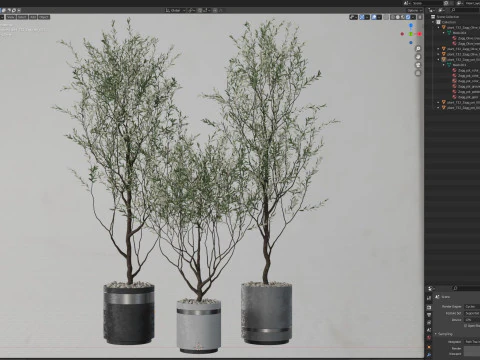Open the viewport Select menu

point(22,17)
